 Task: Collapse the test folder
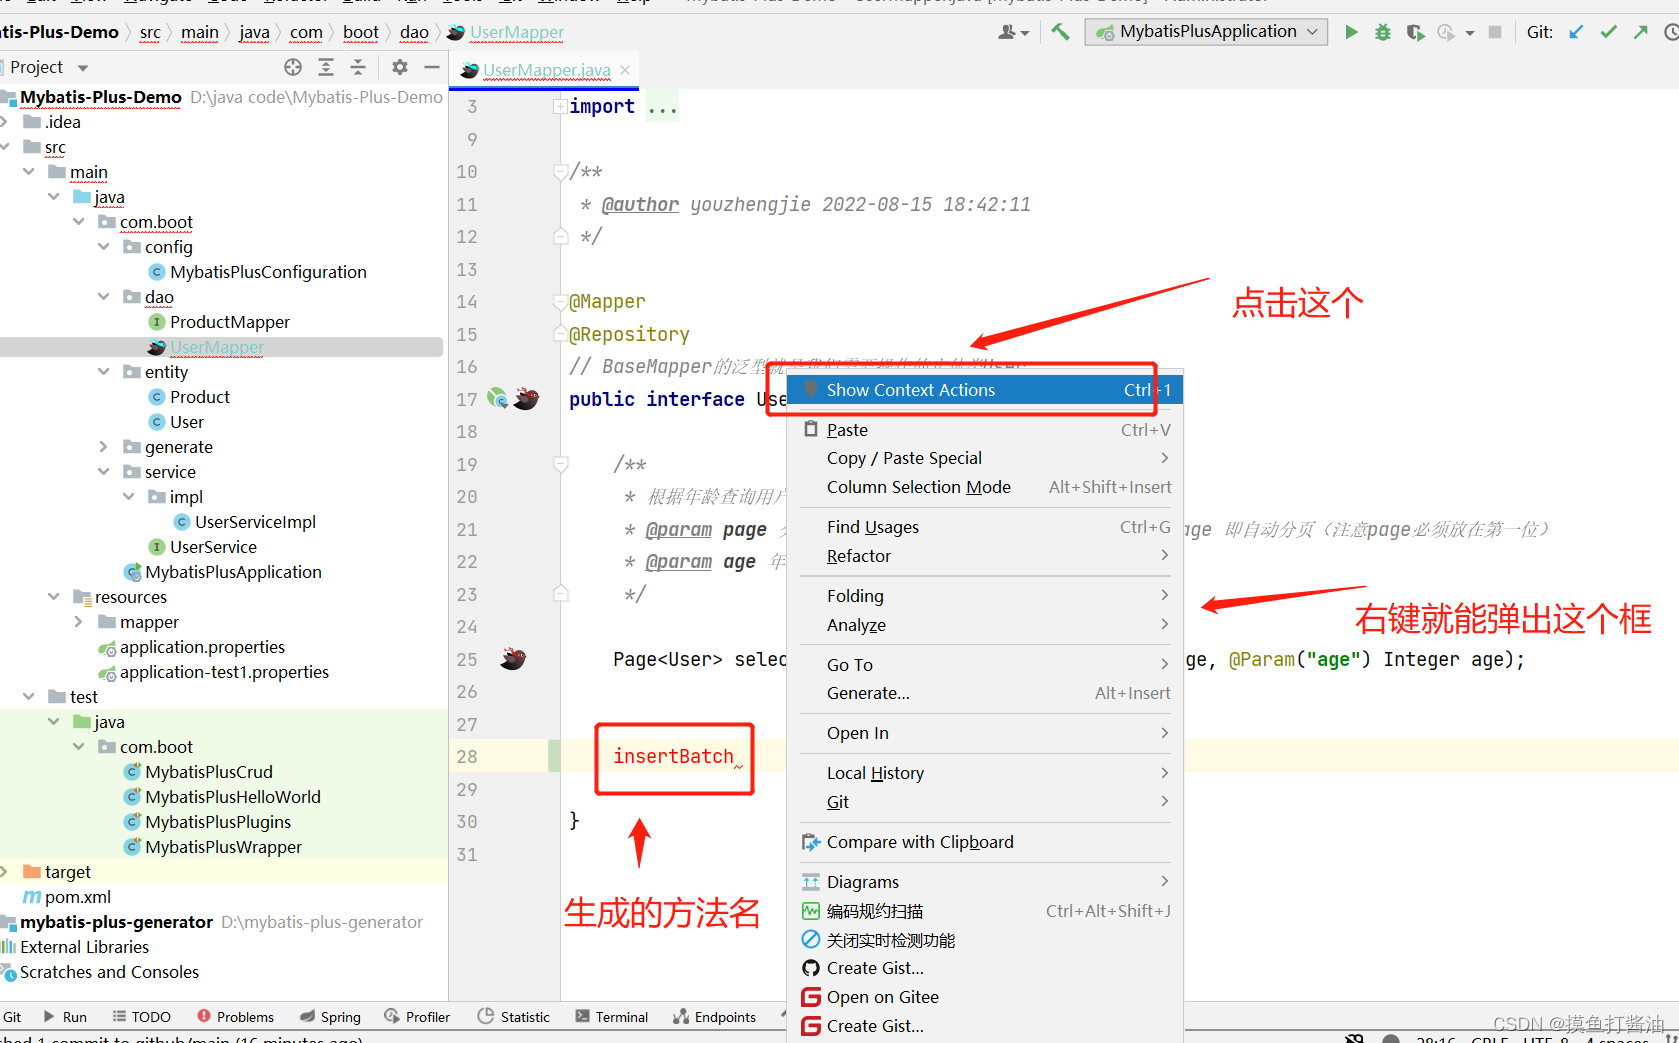(29, 697)
